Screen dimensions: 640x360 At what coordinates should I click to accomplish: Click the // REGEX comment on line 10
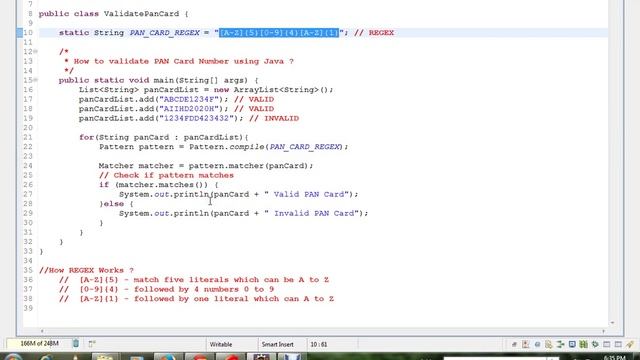pos(374,33)
